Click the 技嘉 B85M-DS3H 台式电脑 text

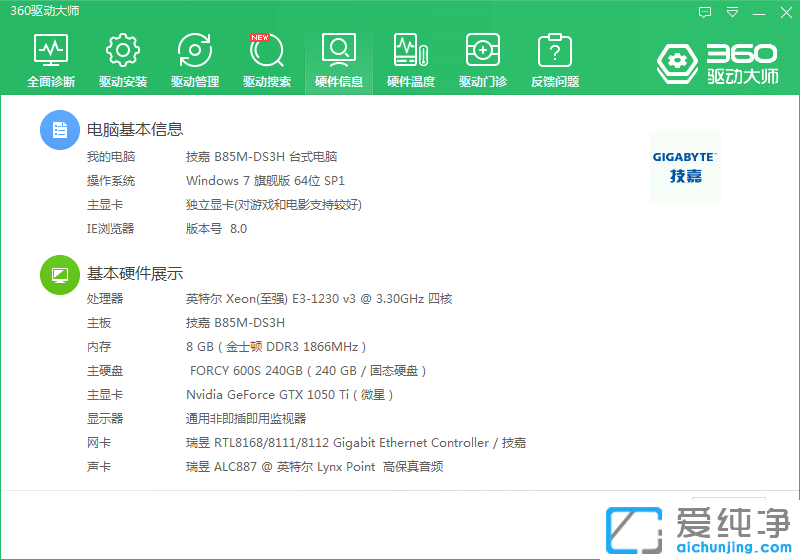tap(261, 157)
